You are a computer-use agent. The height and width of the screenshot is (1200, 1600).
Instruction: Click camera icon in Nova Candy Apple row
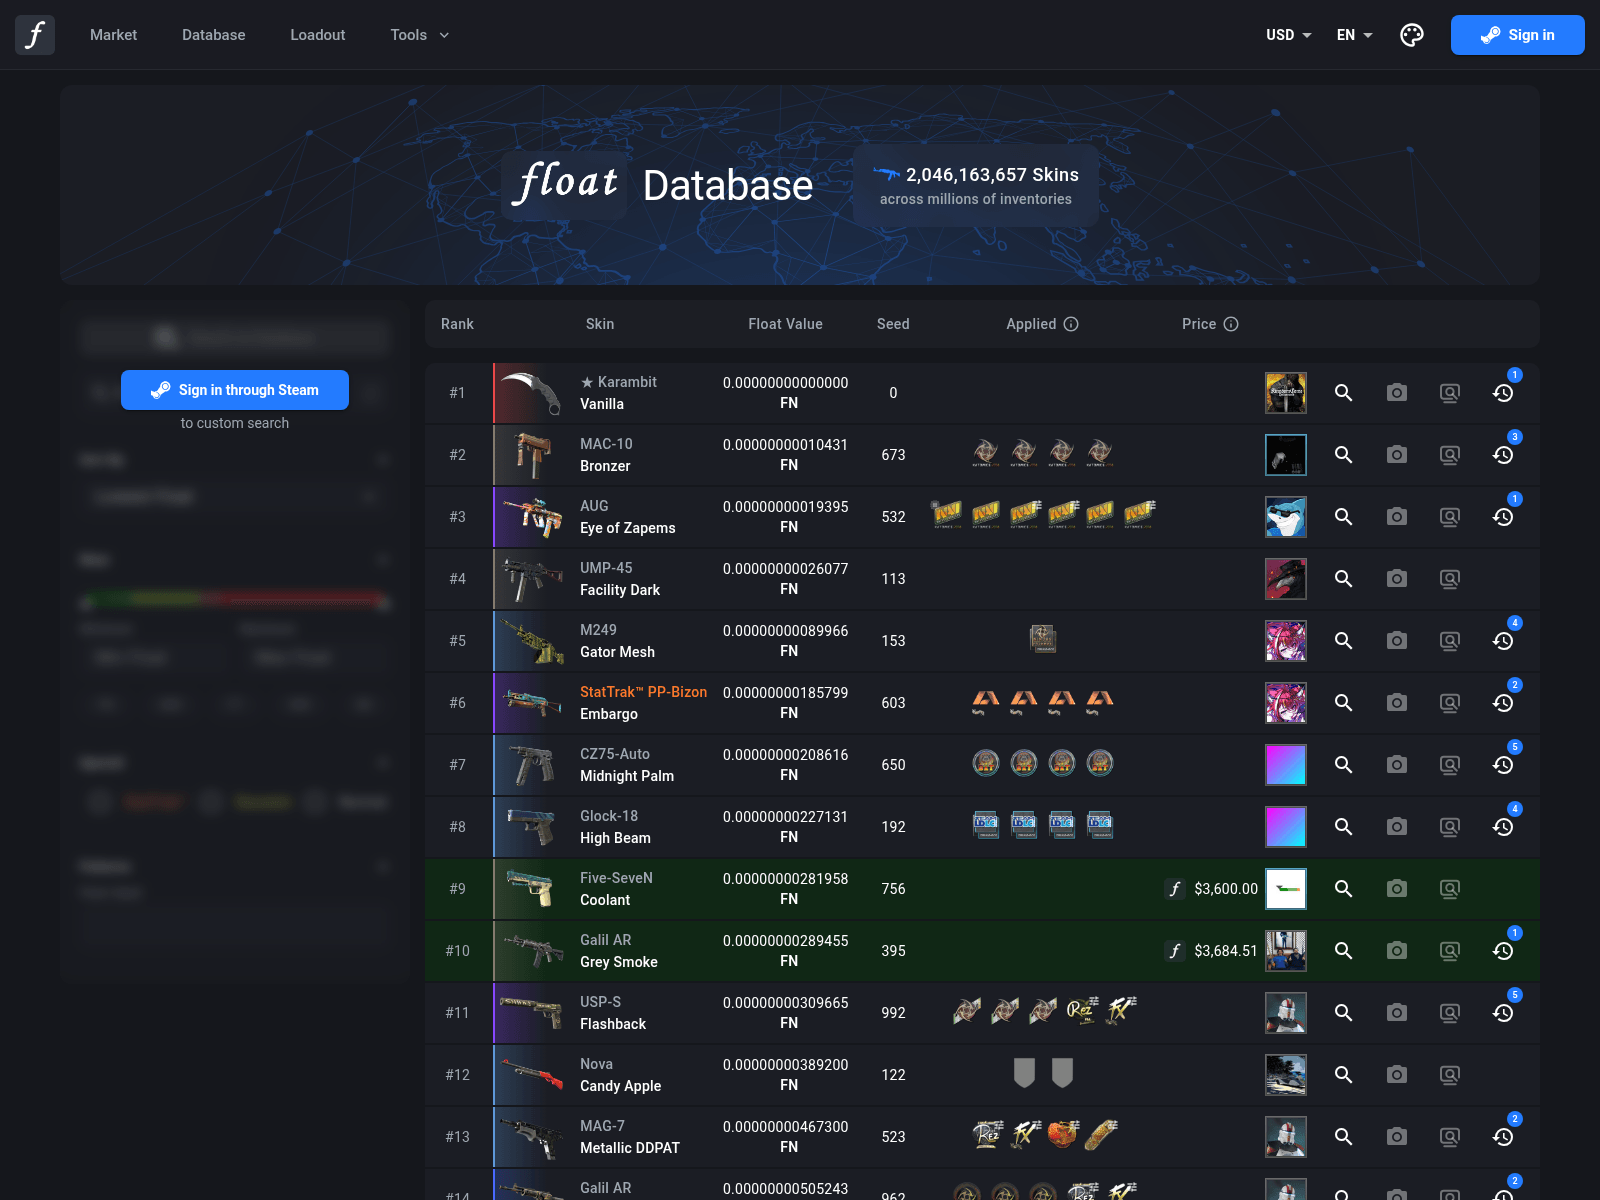(x=1397, y=1075)
